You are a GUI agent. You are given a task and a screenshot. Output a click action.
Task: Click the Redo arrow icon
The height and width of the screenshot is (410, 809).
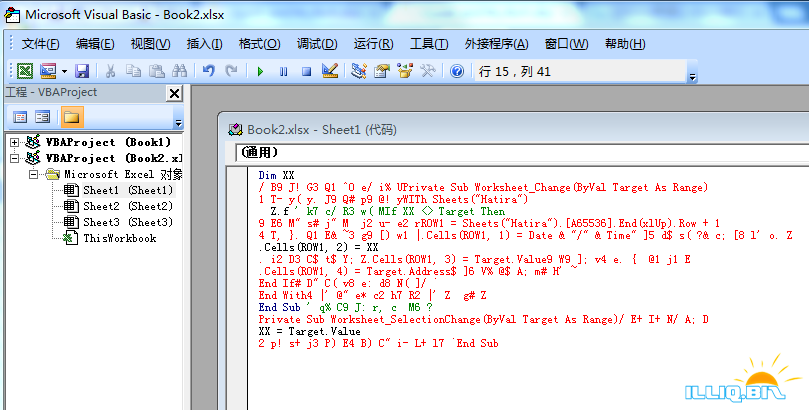coord(232,71)
